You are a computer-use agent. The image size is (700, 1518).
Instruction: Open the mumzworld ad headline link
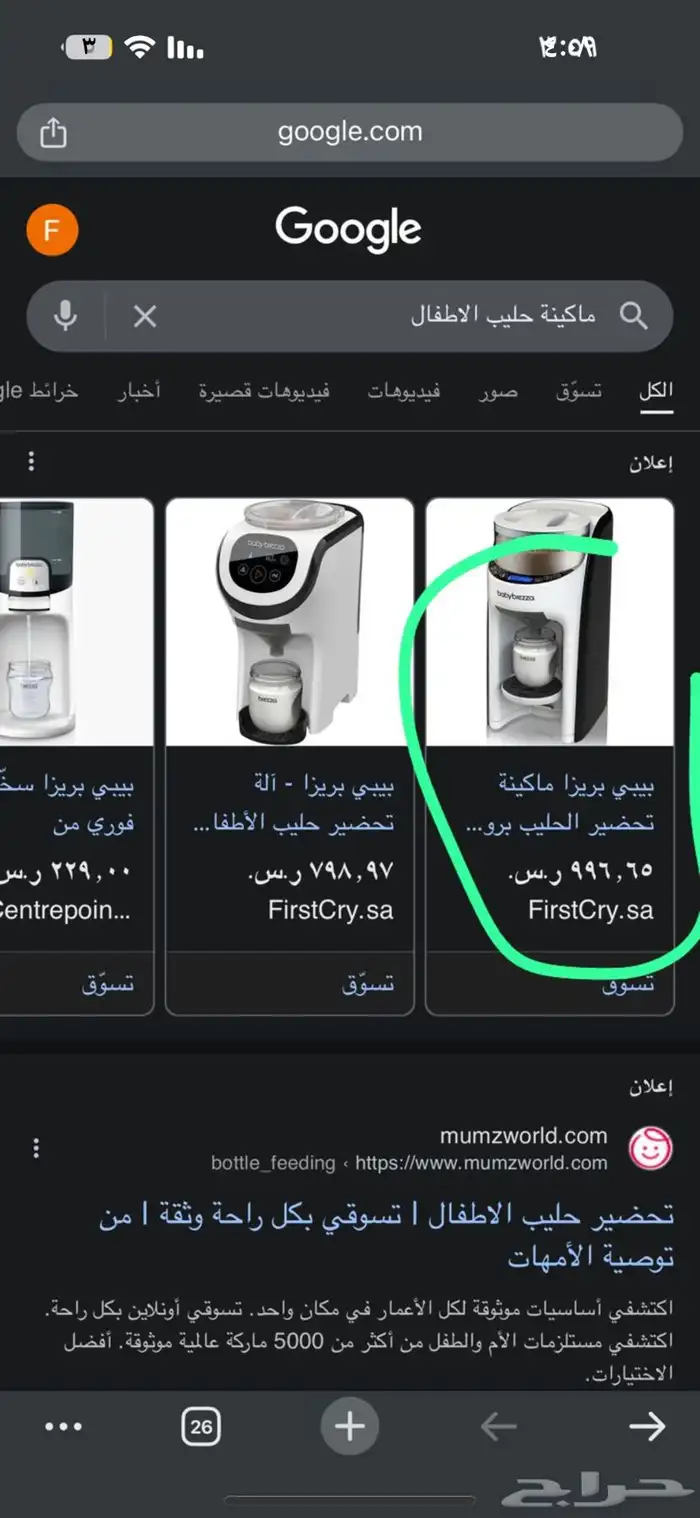[386, 1236]
